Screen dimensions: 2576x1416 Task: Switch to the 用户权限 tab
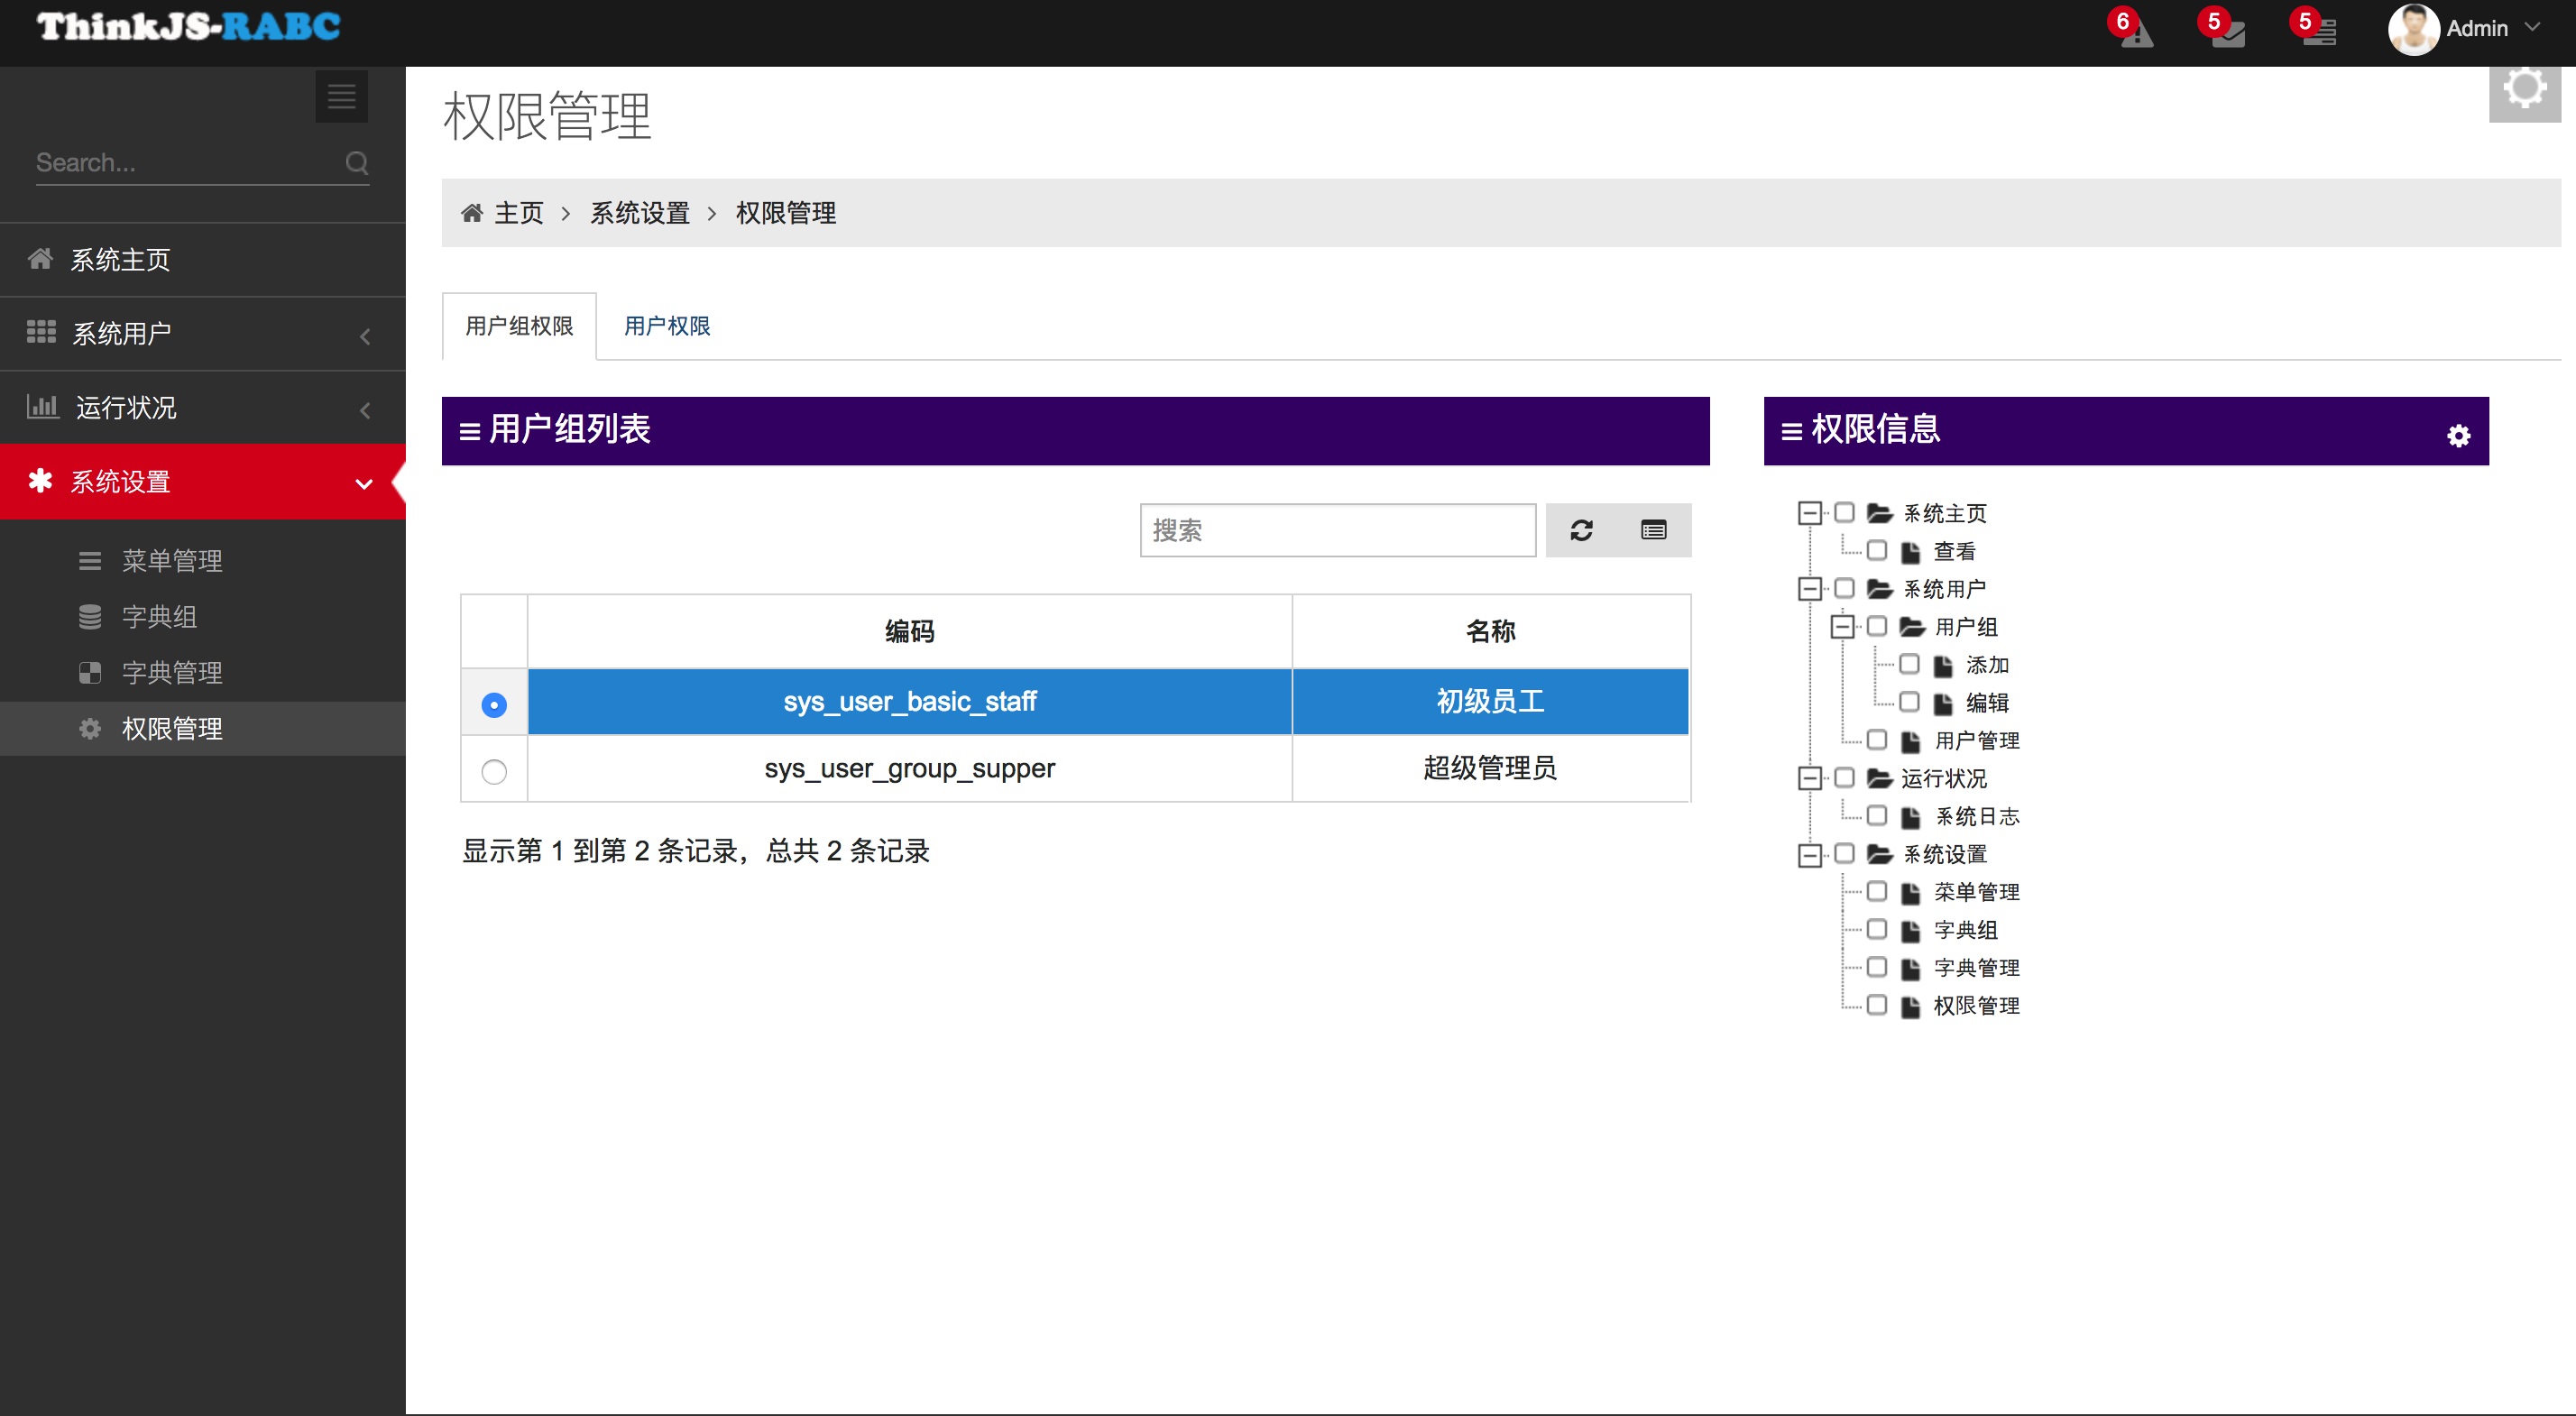click(x=667, y=326)
